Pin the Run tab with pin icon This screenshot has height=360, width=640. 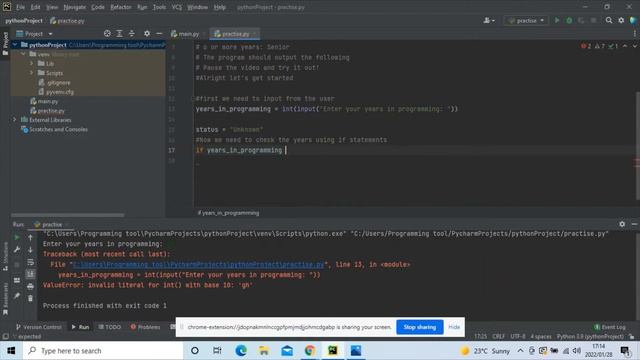coord(17,296)
